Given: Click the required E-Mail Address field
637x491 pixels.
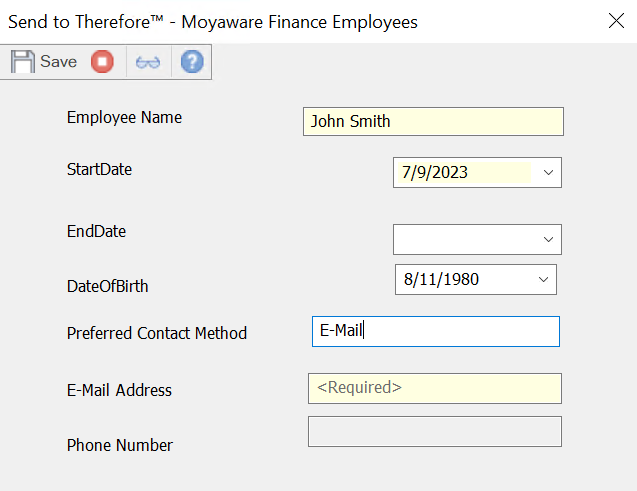Looking at the screenshot, I should (x=435, y=389).
